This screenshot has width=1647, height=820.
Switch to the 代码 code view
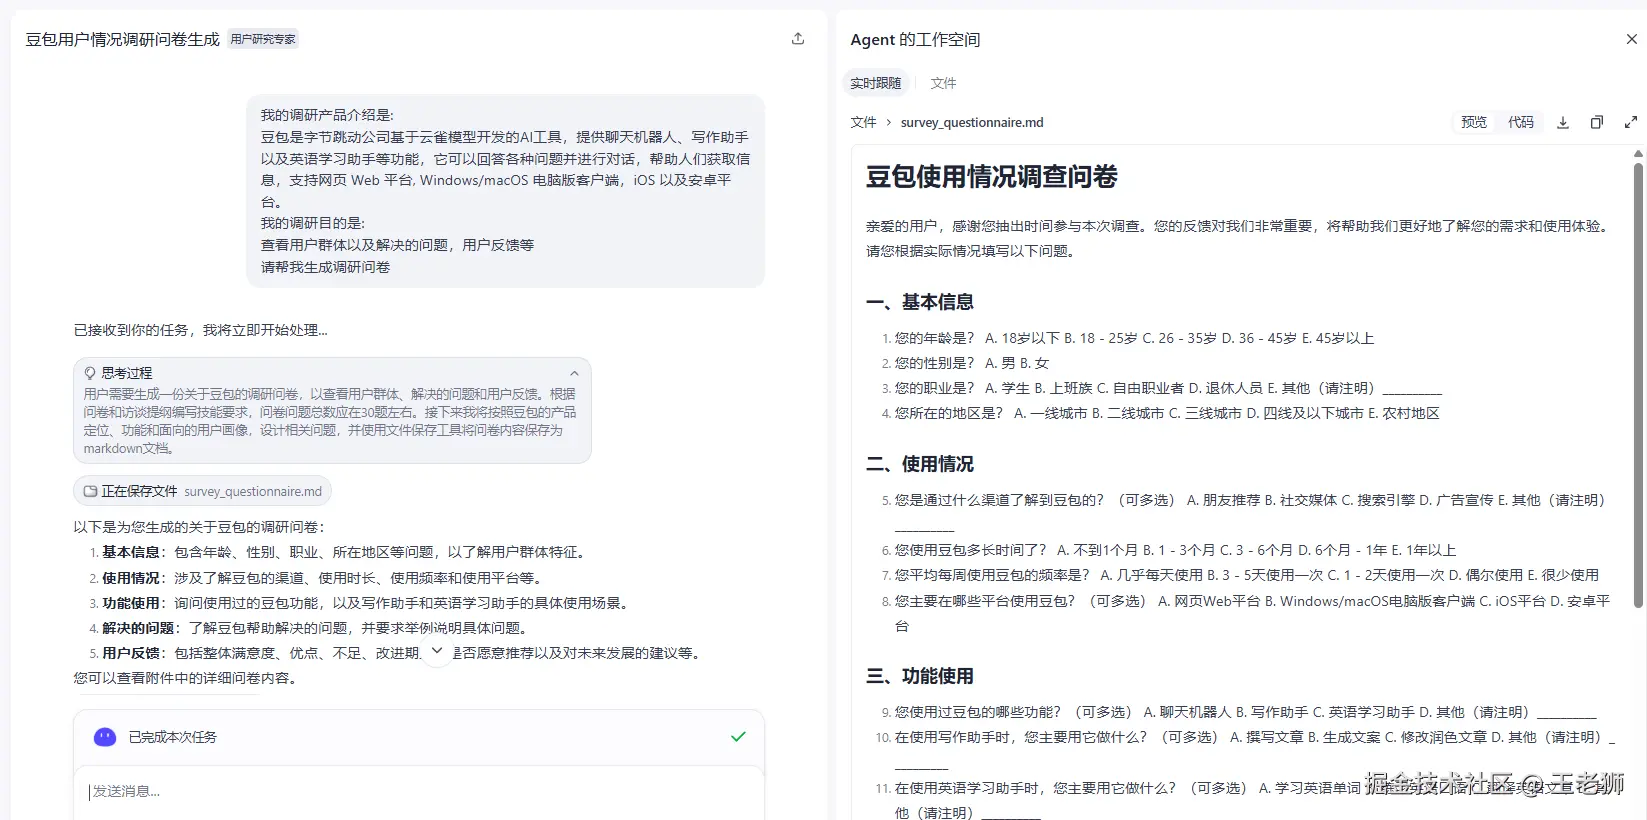[1521, 122]
